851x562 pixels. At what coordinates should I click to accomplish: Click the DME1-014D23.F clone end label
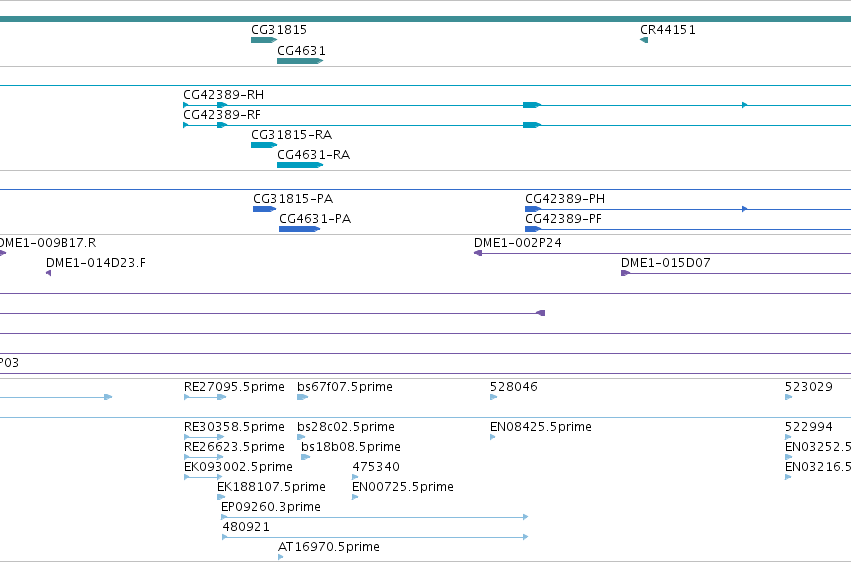pyautogui.click(x=96, y=263)
